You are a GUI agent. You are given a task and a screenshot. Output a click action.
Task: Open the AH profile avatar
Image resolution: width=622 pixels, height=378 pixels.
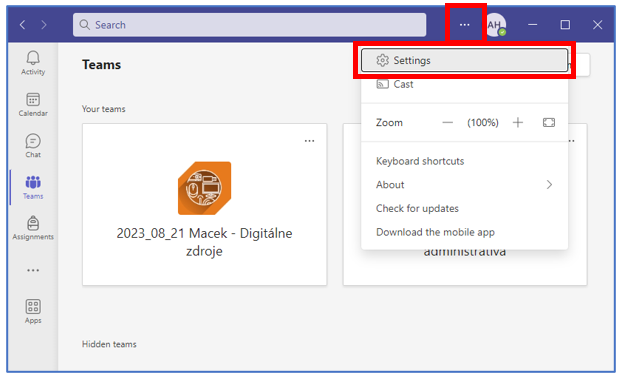coord(496,25)
